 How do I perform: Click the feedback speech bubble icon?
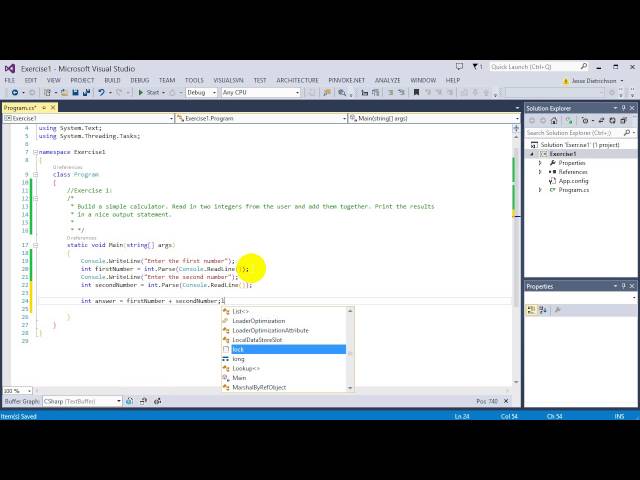(x=460, y=67)
